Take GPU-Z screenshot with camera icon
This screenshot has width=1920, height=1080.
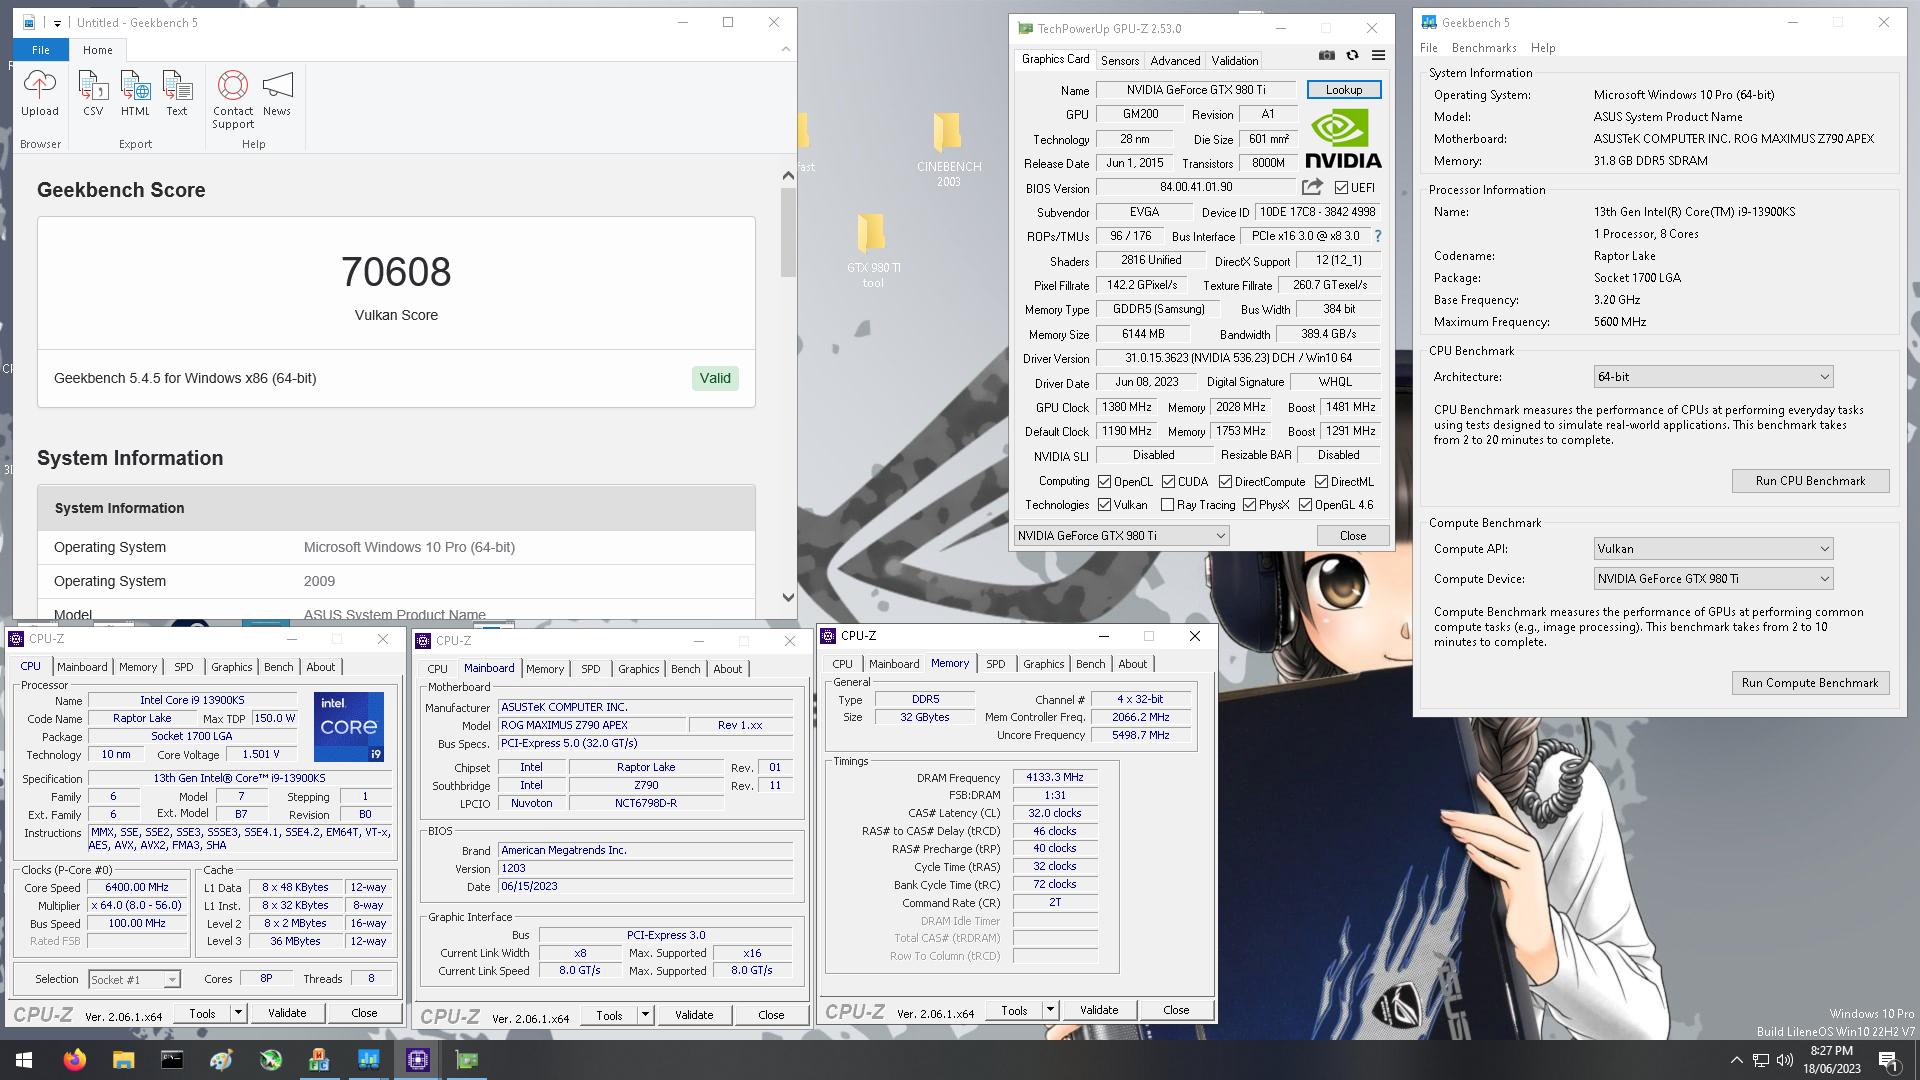[1326, 56]
